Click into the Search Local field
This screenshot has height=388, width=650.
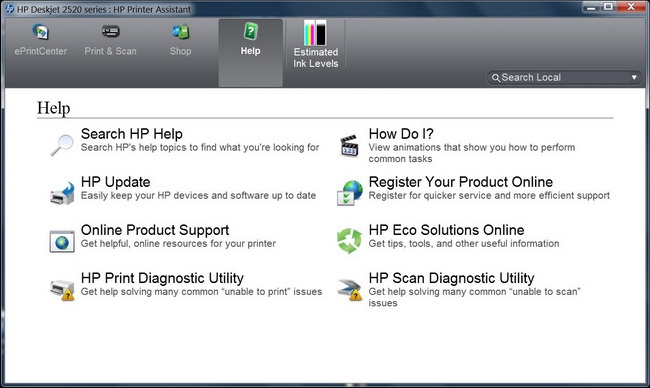point(565,78)
